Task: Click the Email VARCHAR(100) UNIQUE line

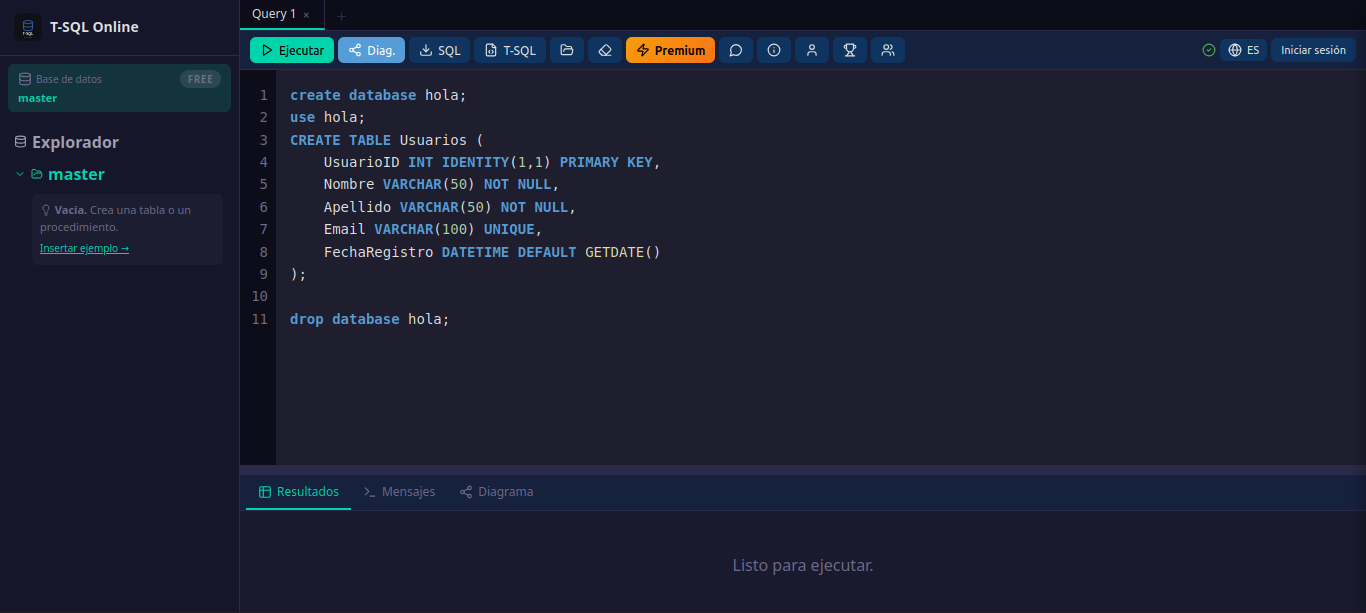Action: coord(433,229)
